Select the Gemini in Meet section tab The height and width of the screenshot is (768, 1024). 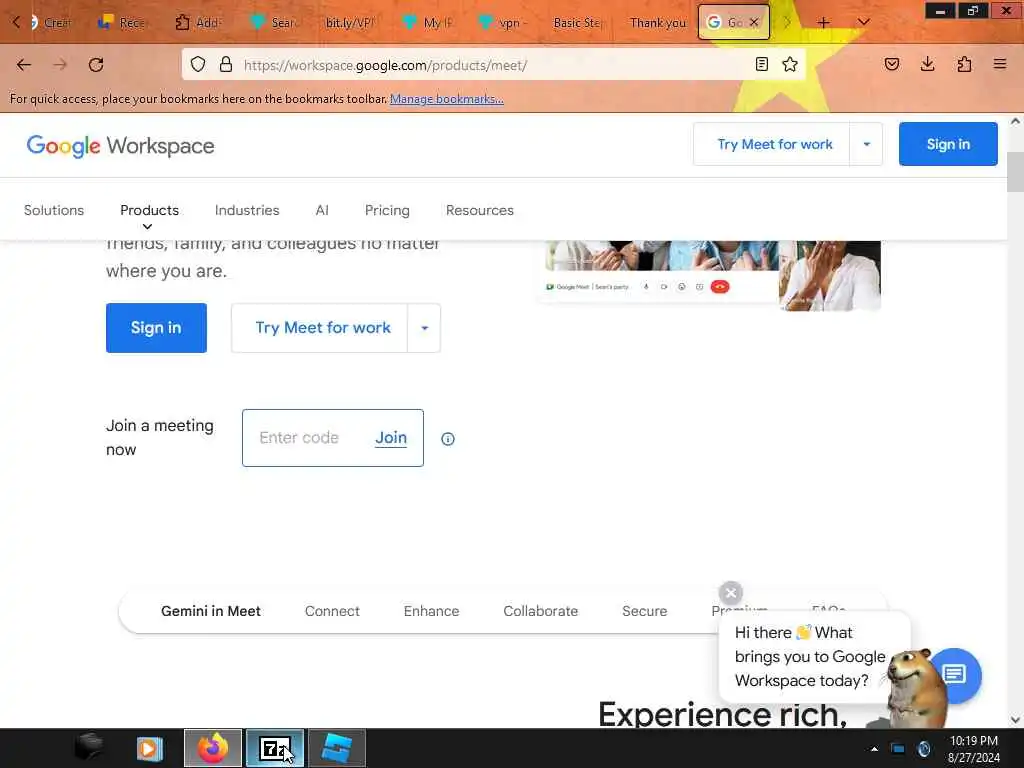(211, 611)
